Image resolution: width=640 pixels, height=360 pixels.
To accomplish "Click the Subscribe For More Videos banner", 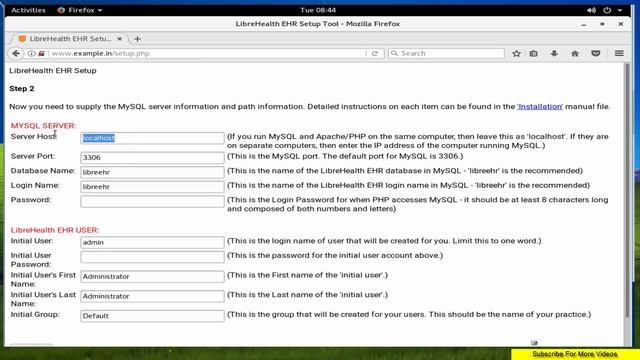I will [x=575, y=354].
